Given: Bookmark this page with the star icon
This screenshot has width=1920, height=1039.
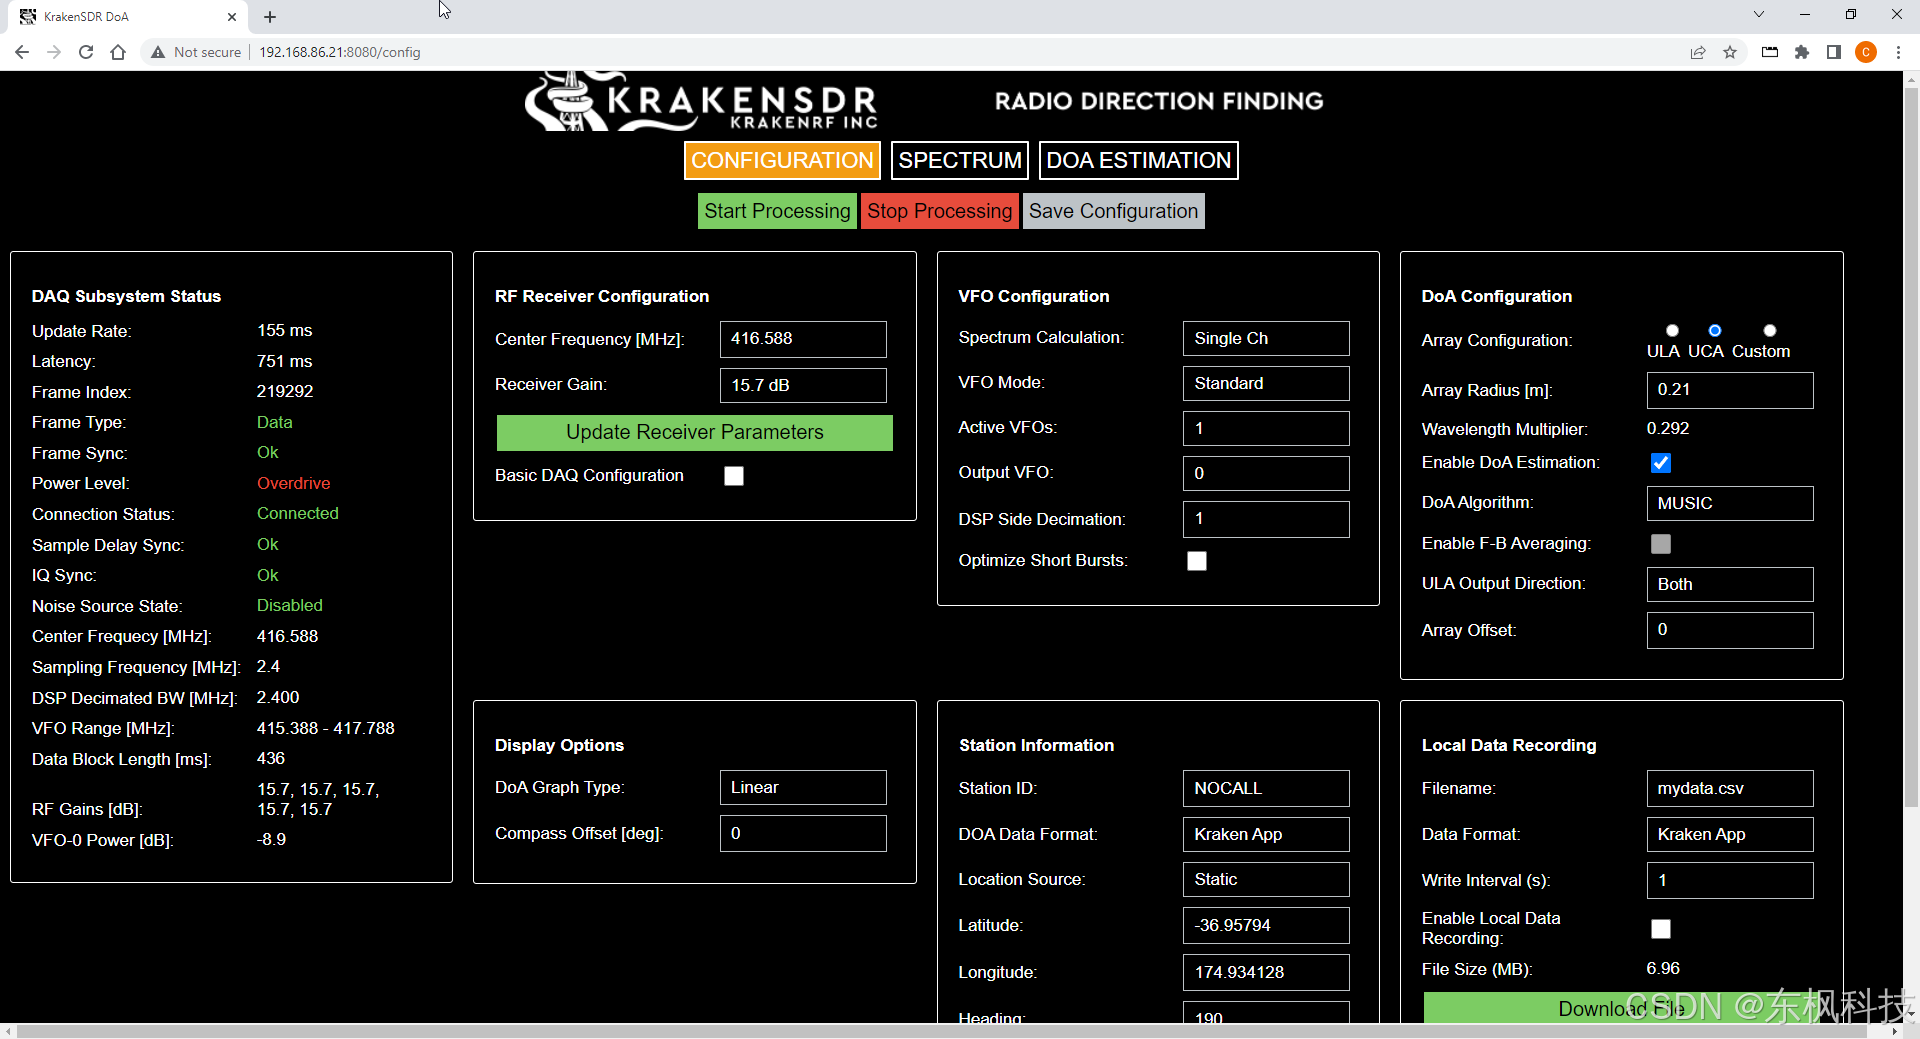Looking at the screenshot, I should 1730,52.
